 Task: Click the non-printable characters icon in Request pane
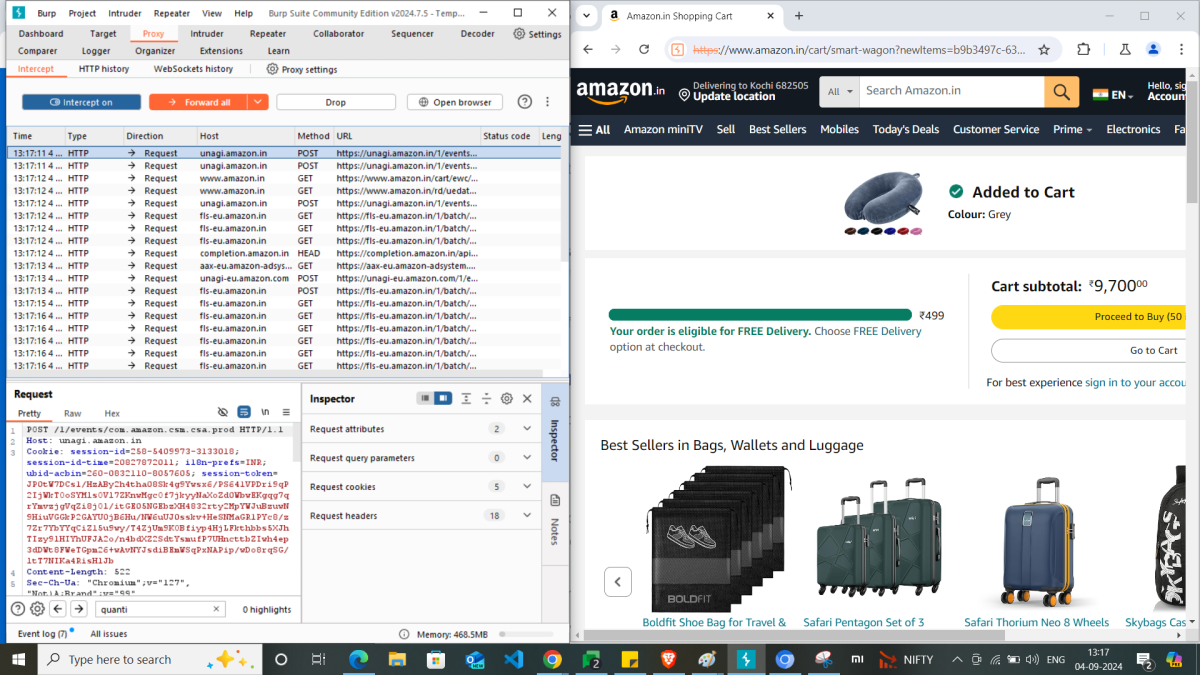coord(265,412)
